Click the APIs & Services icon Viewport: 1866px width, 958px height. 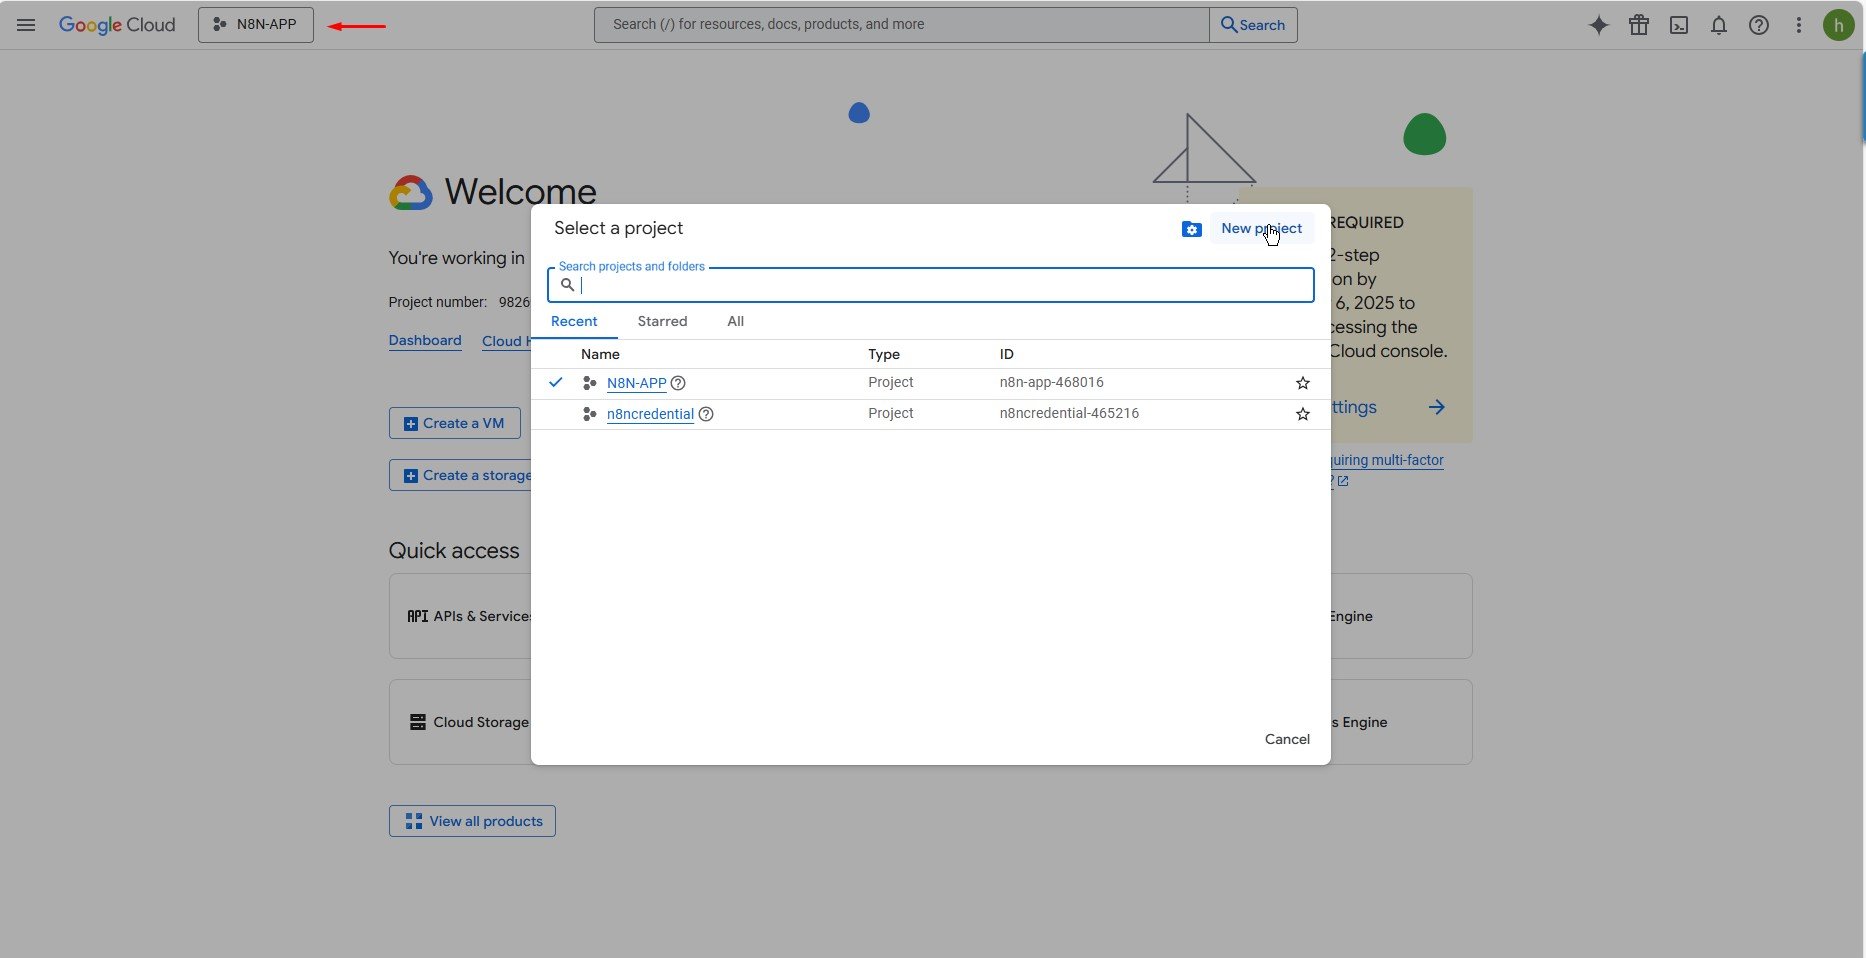417,616
